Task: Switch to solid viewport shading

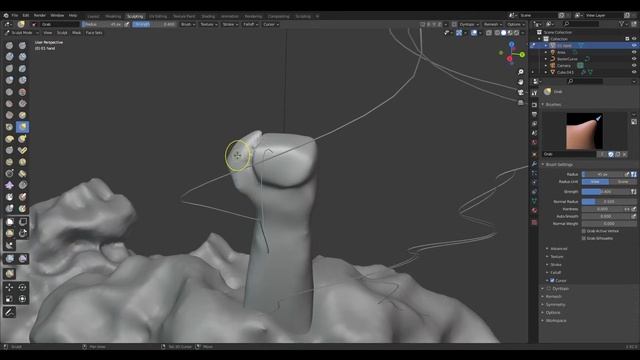Action: click(503, 33)
